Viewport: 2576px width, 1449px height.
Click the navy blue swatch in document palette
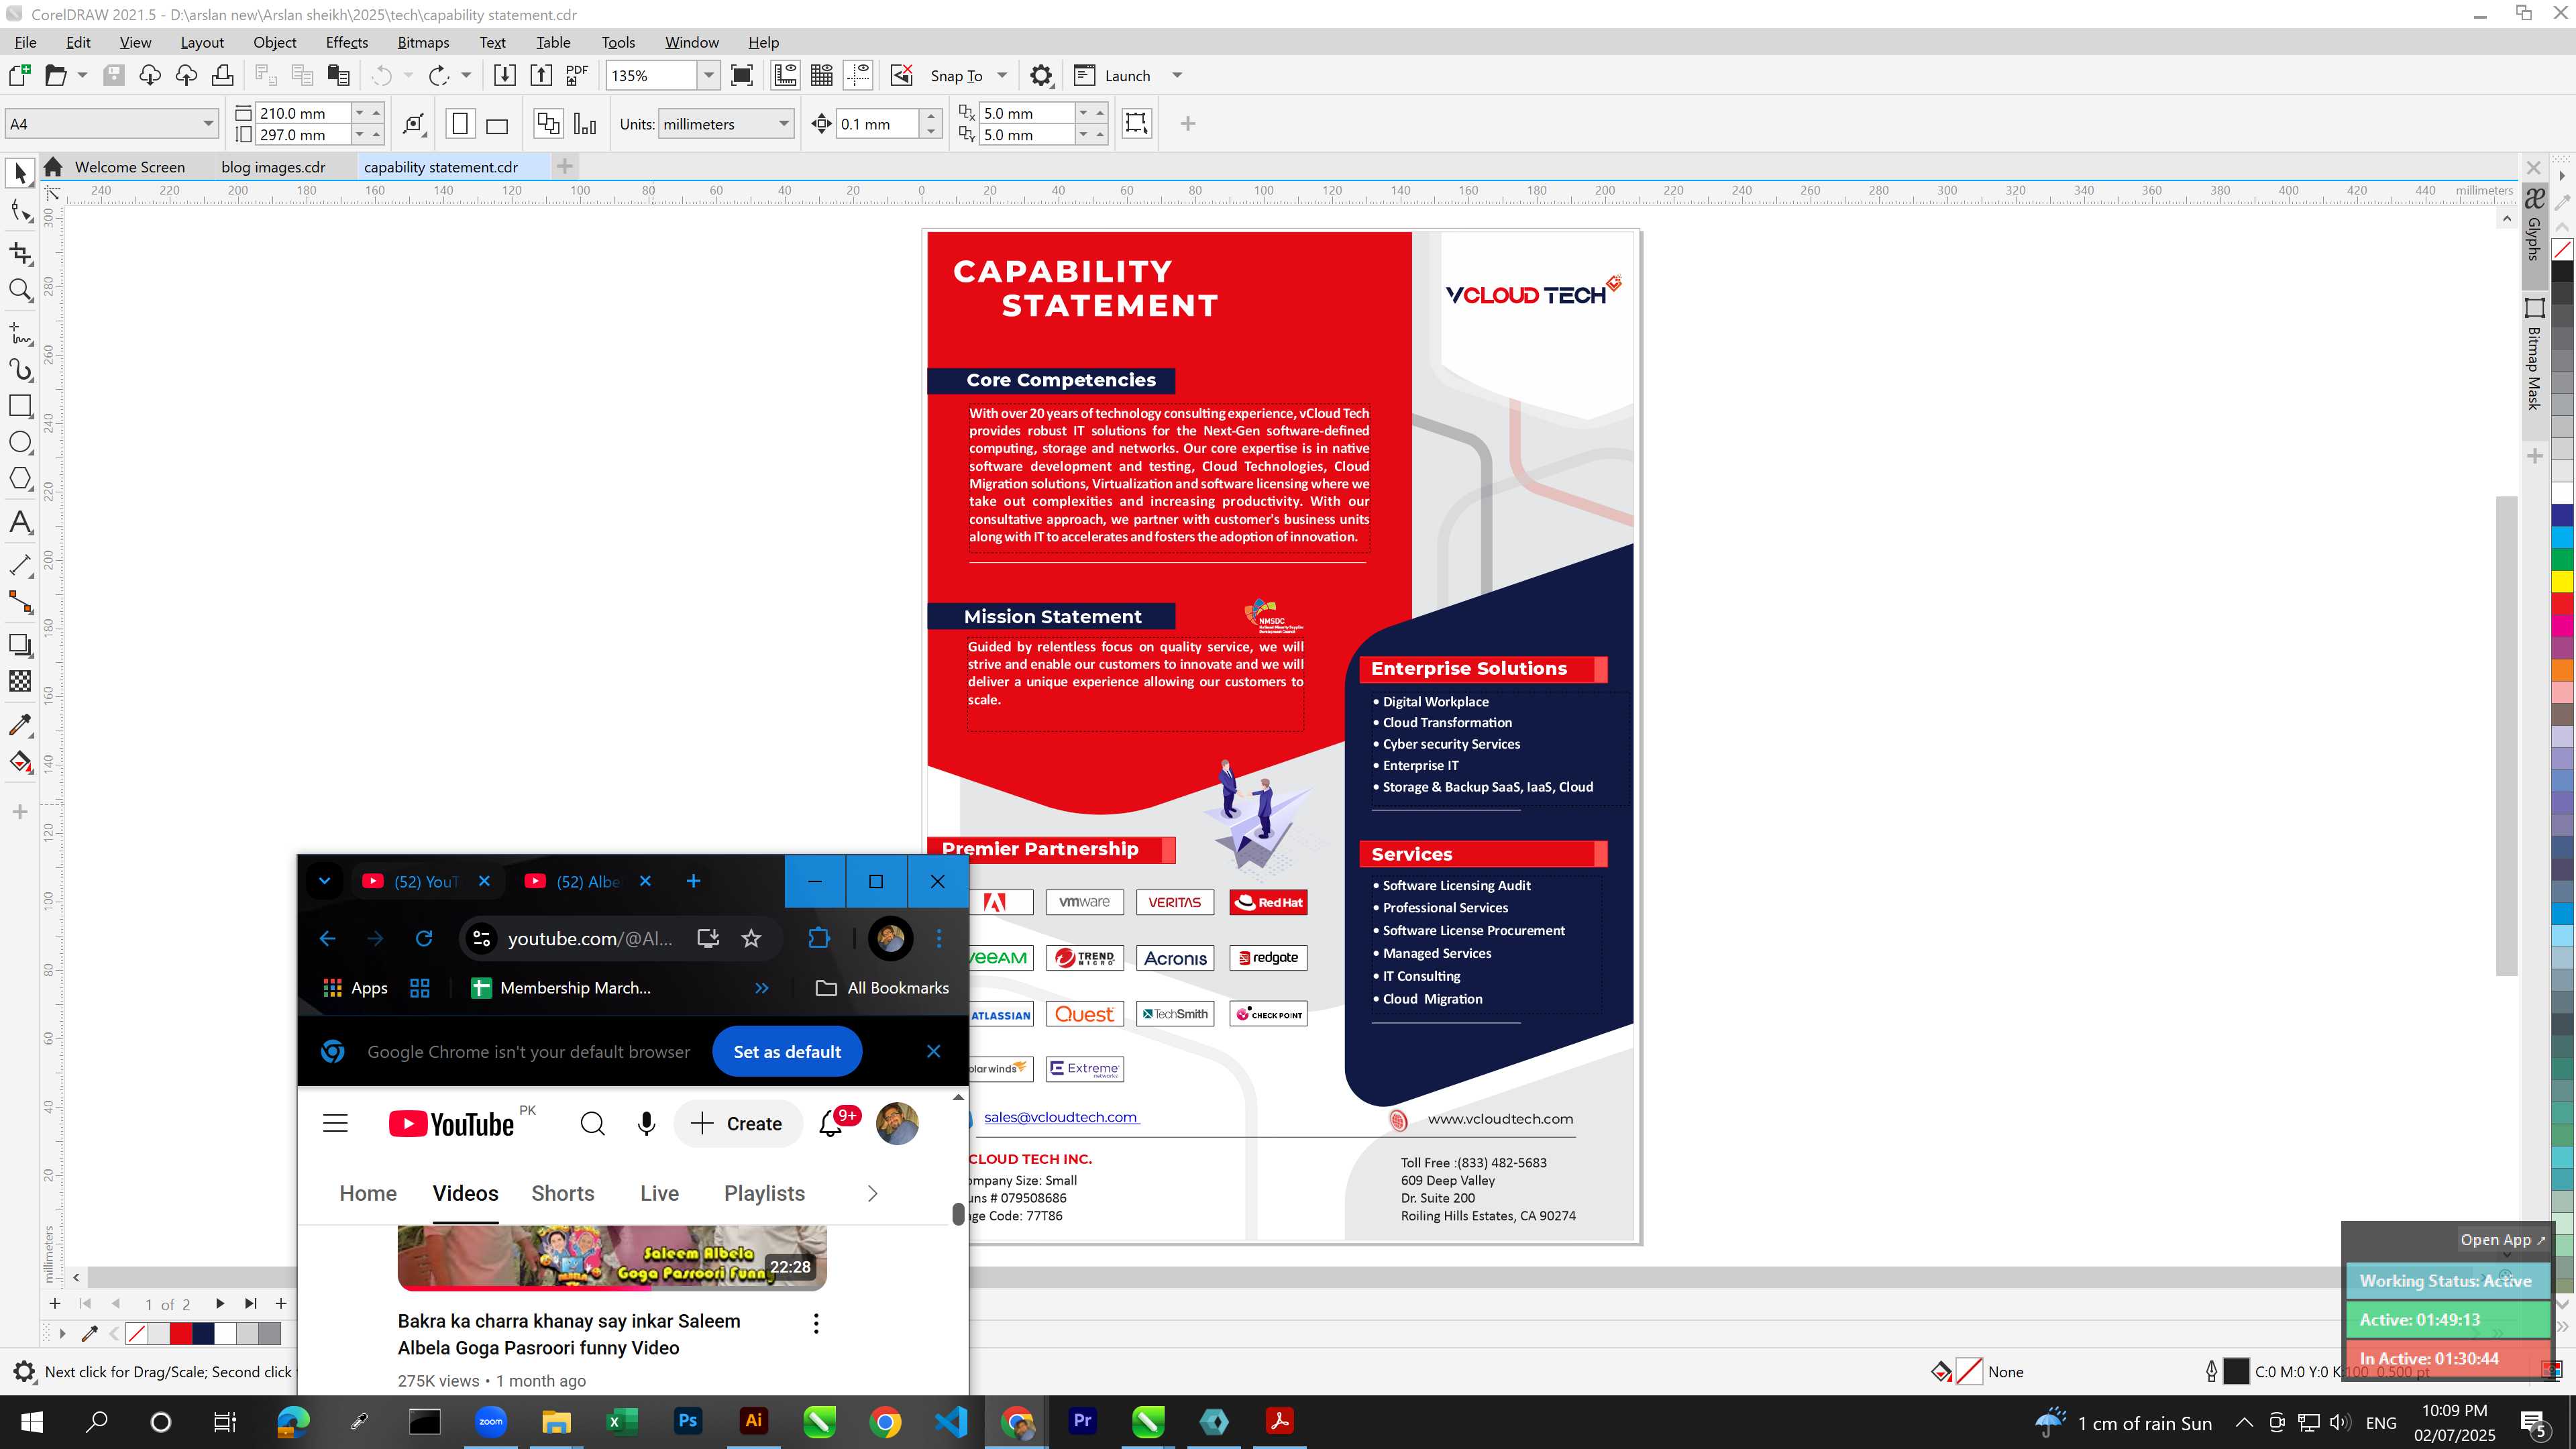pyautogui.click(x=204, y=1334)
